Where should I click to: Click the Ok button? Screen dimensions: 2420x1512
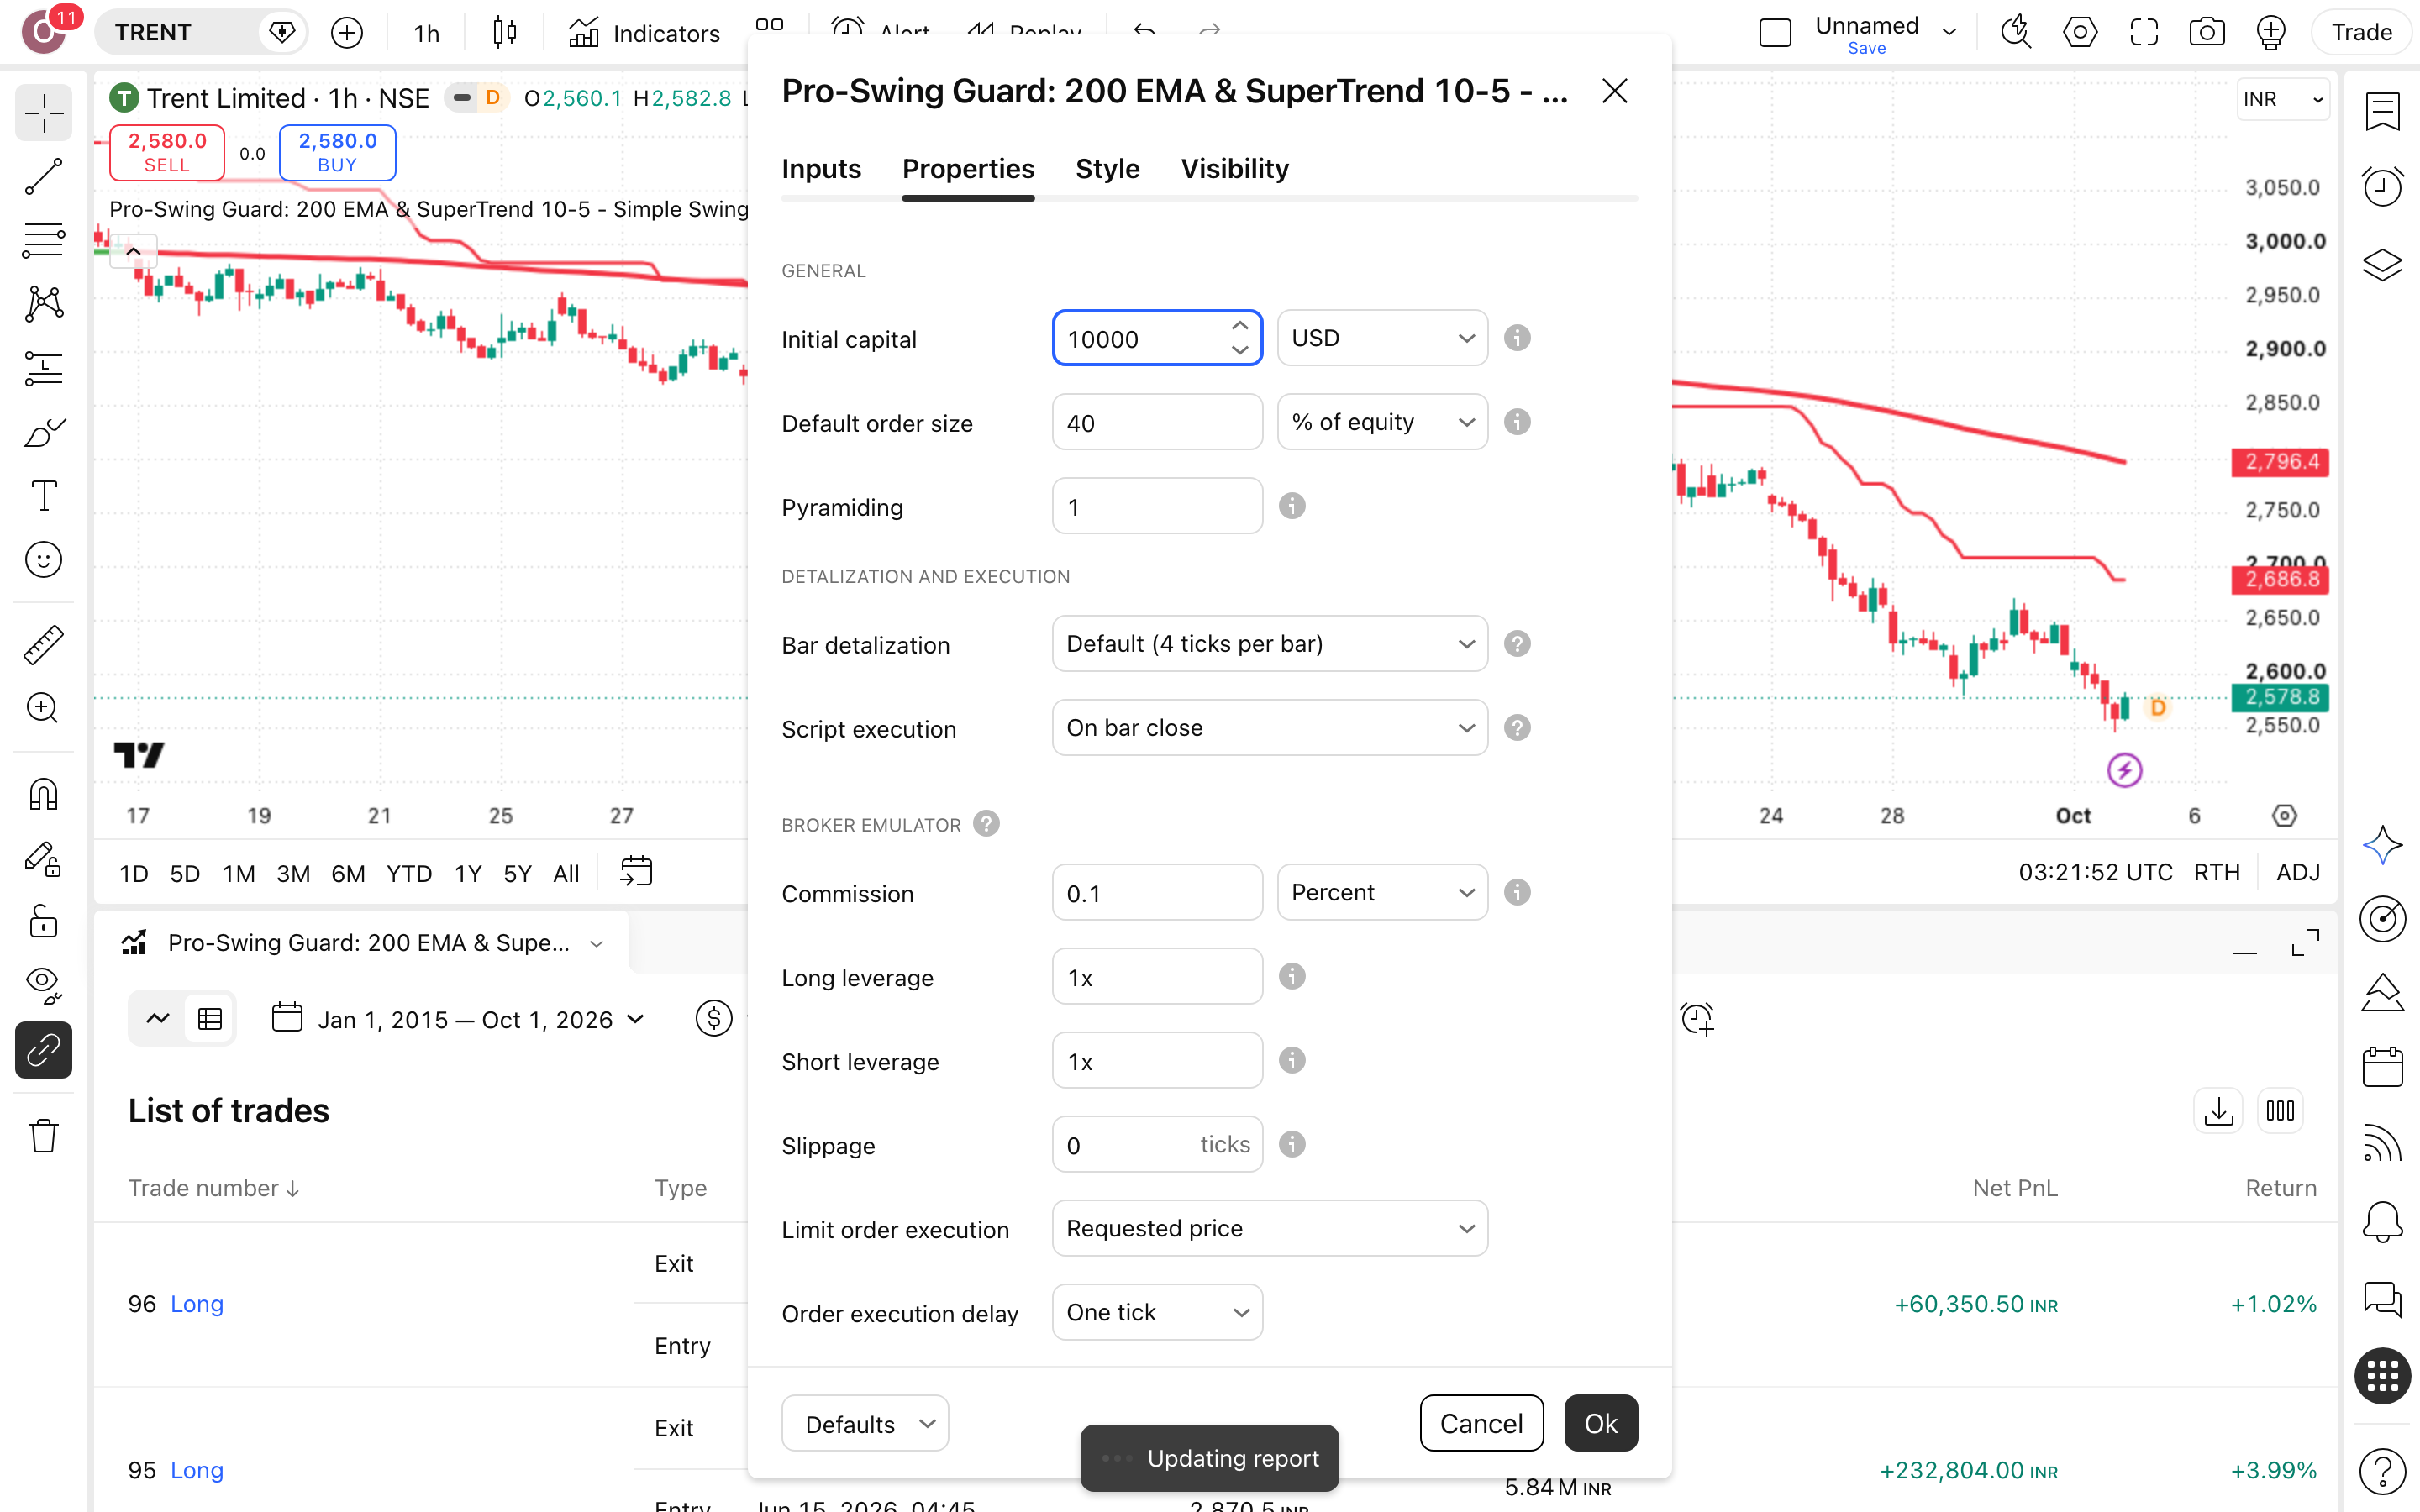click(1600, 1423)
